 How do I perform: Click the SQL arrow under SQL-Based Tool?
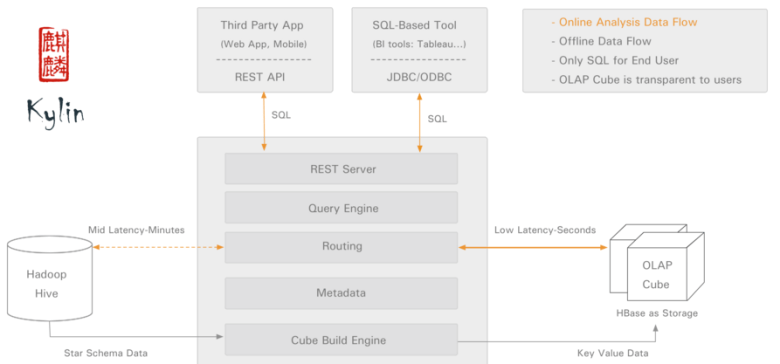point(420,122)
